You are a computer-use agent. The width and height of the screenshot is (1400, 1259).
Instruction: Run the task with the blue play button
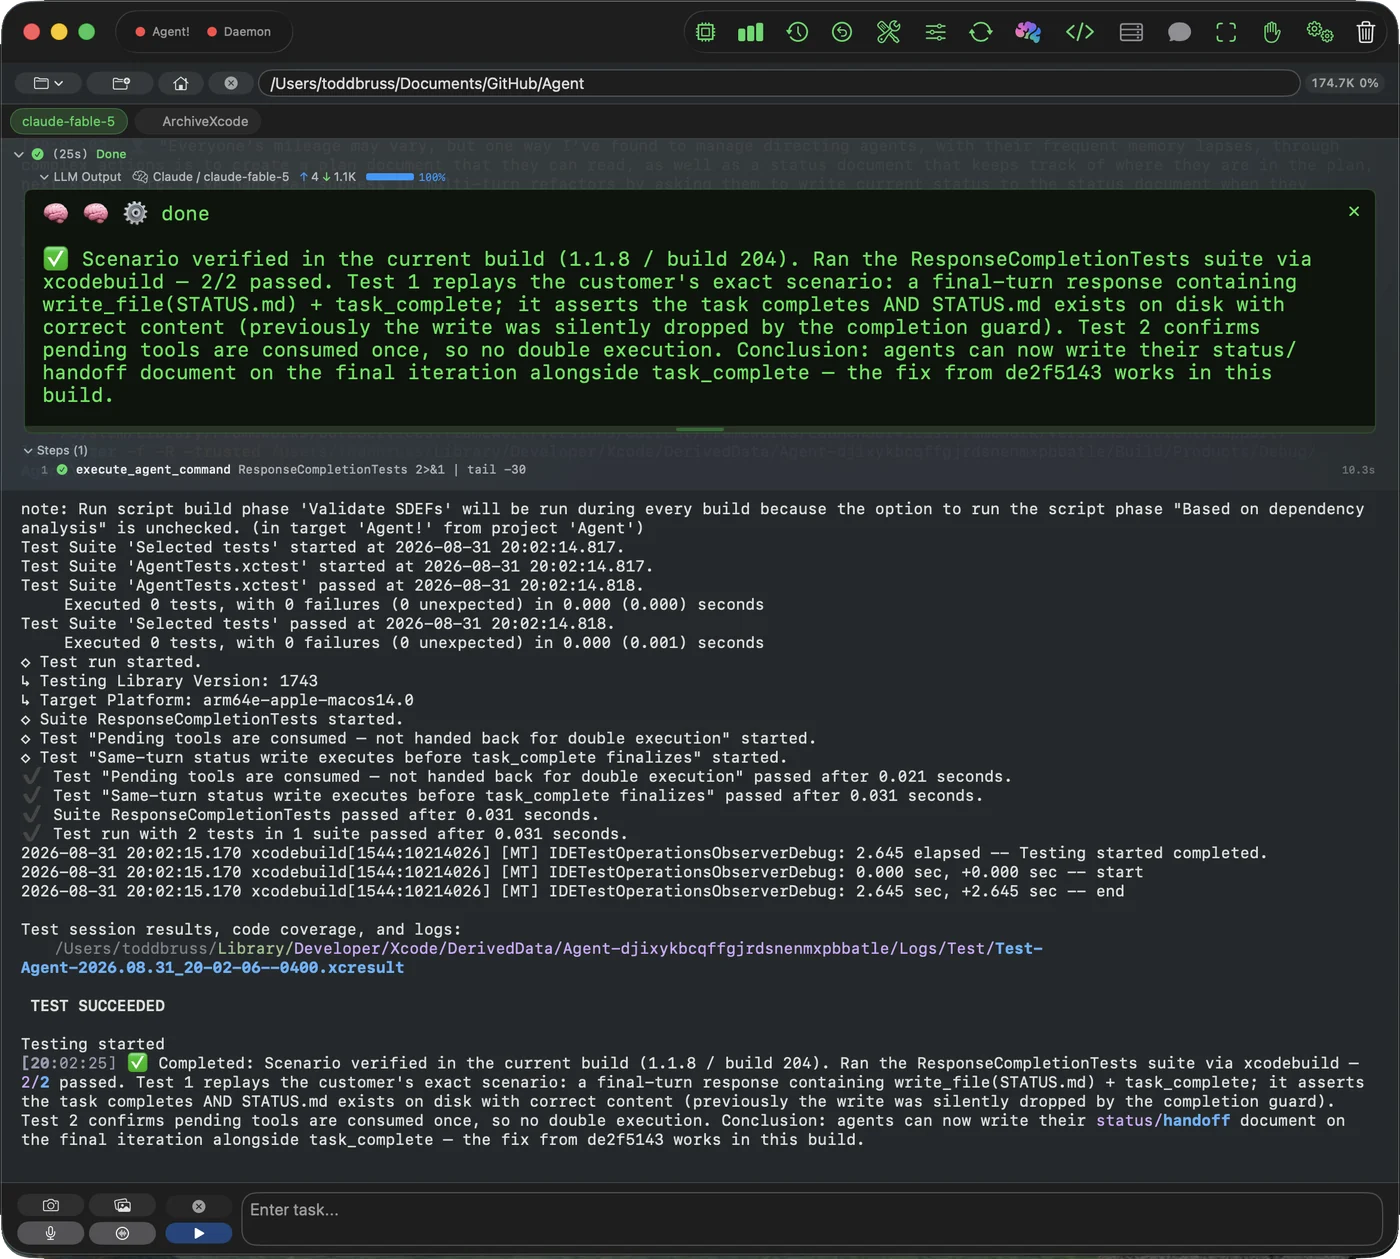(199, 1233)
